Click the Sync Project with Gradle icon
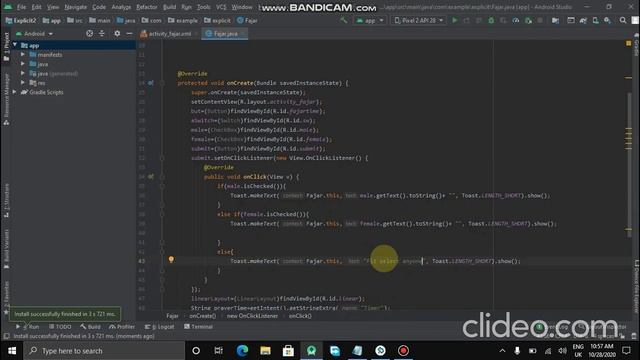This screenshot has height=360, width=640. 583,20
